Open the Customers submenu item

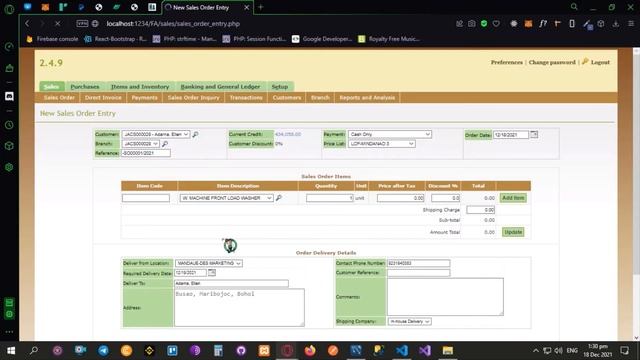(x=287, y=98)
